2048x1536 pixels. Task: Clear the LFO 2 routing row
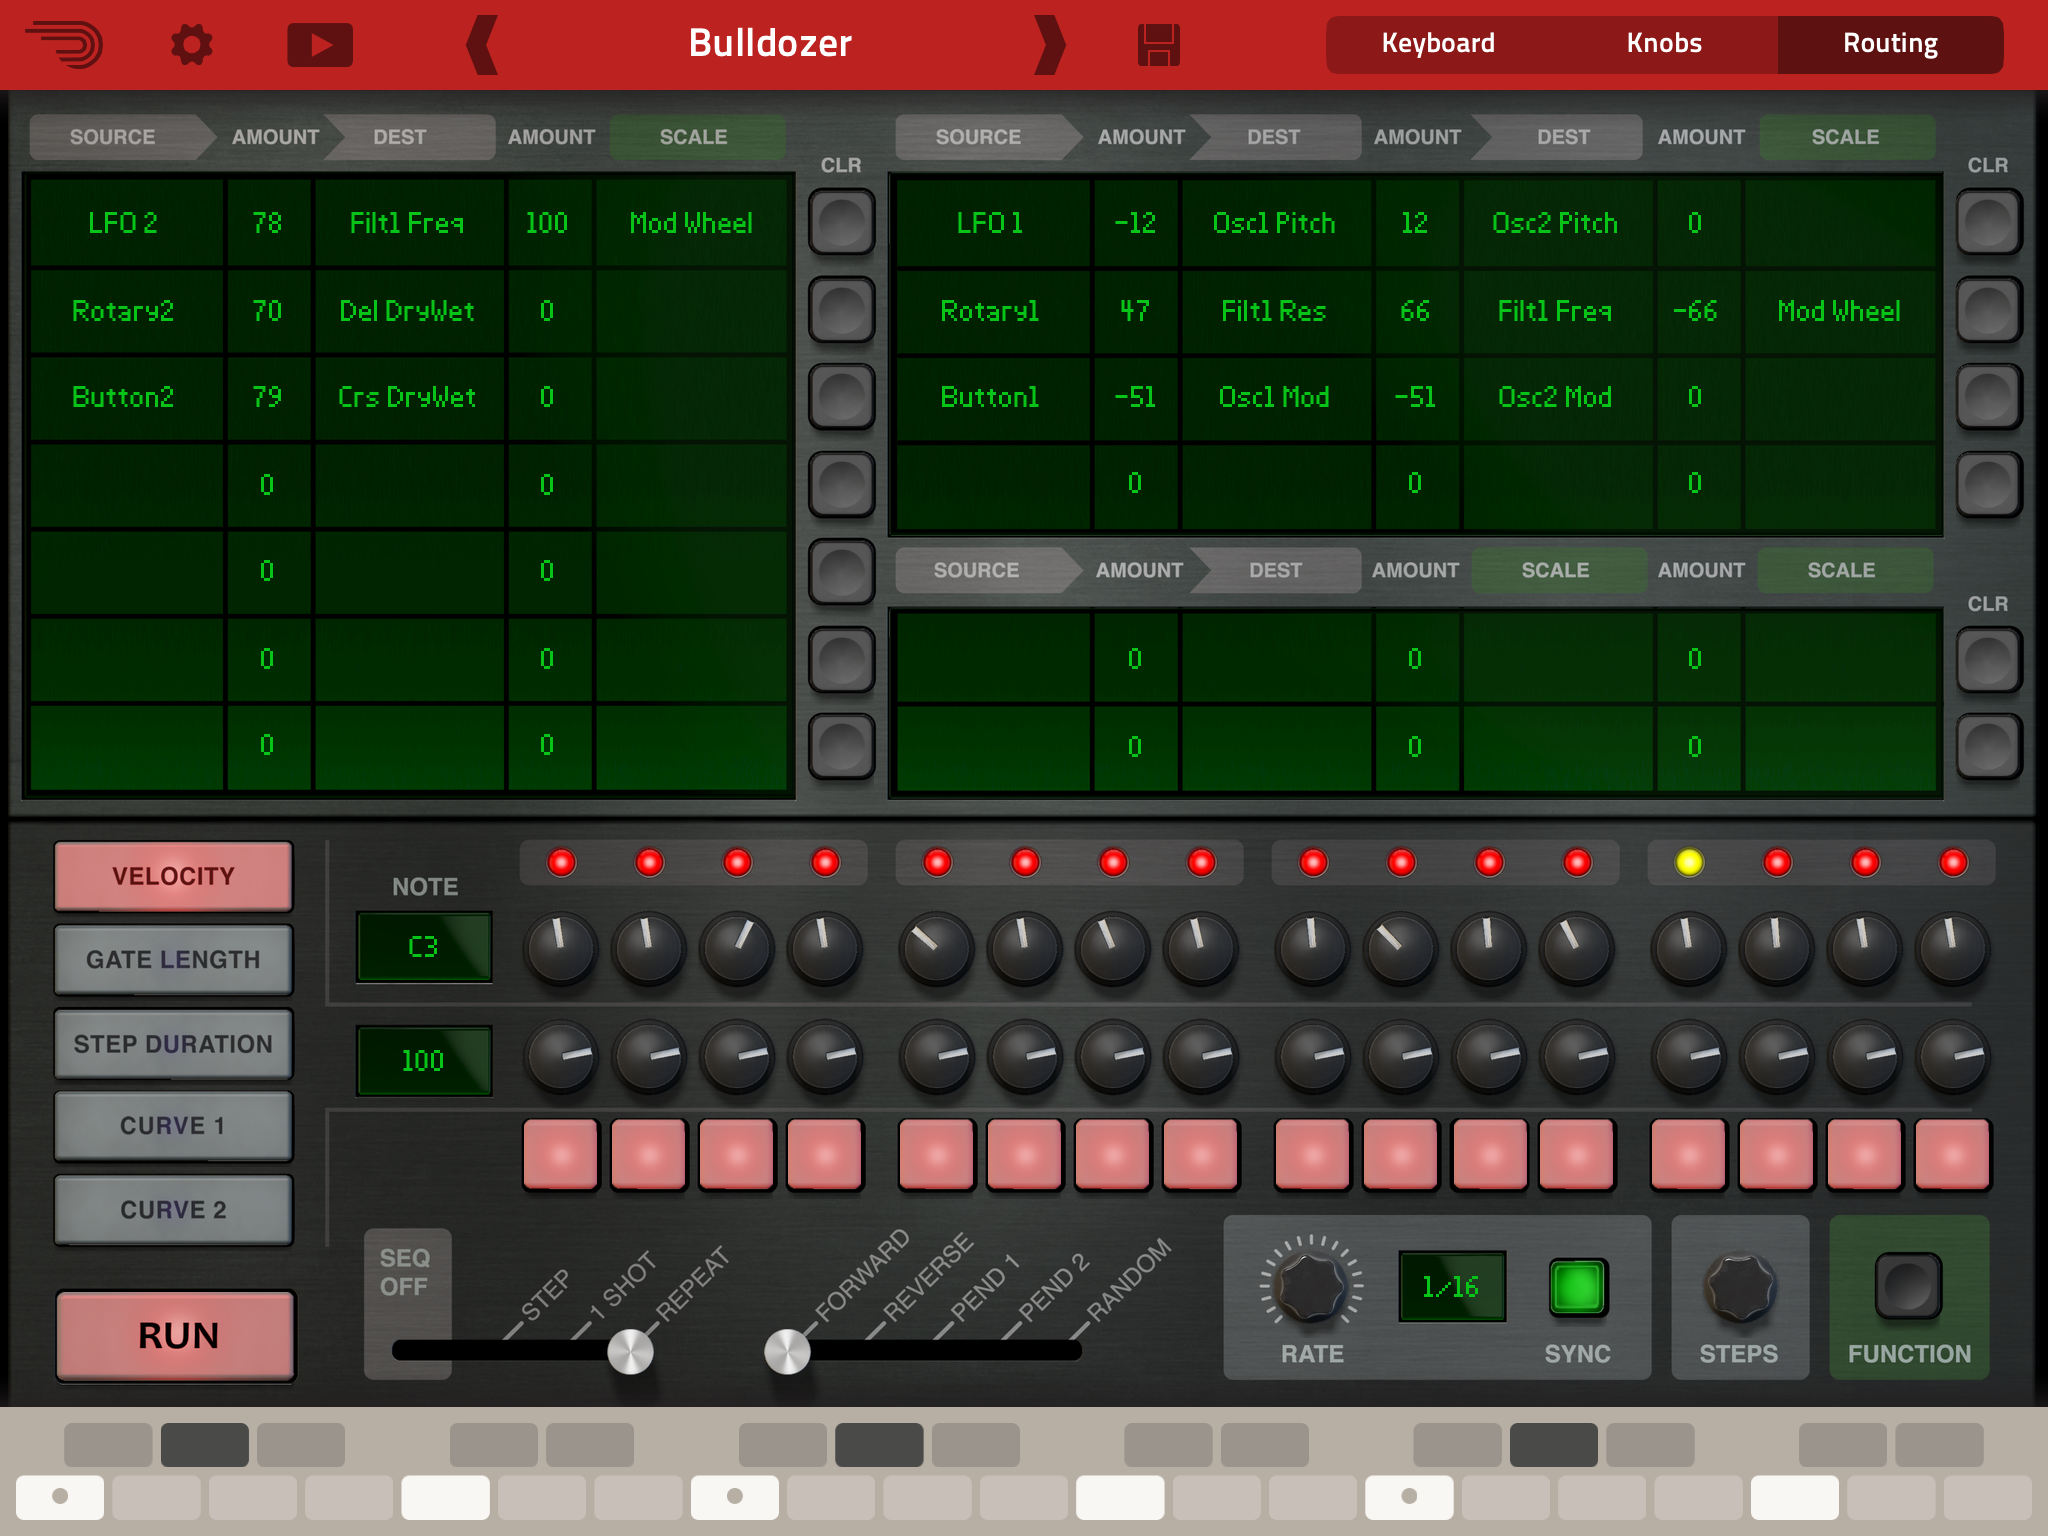842,222
